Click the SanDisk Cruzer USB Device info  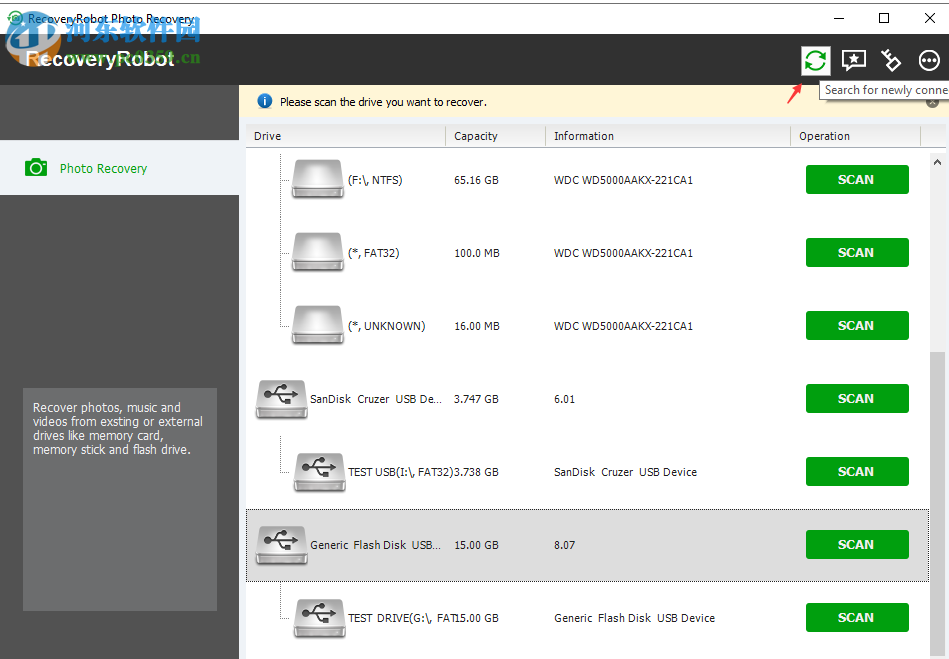(625, 472)
